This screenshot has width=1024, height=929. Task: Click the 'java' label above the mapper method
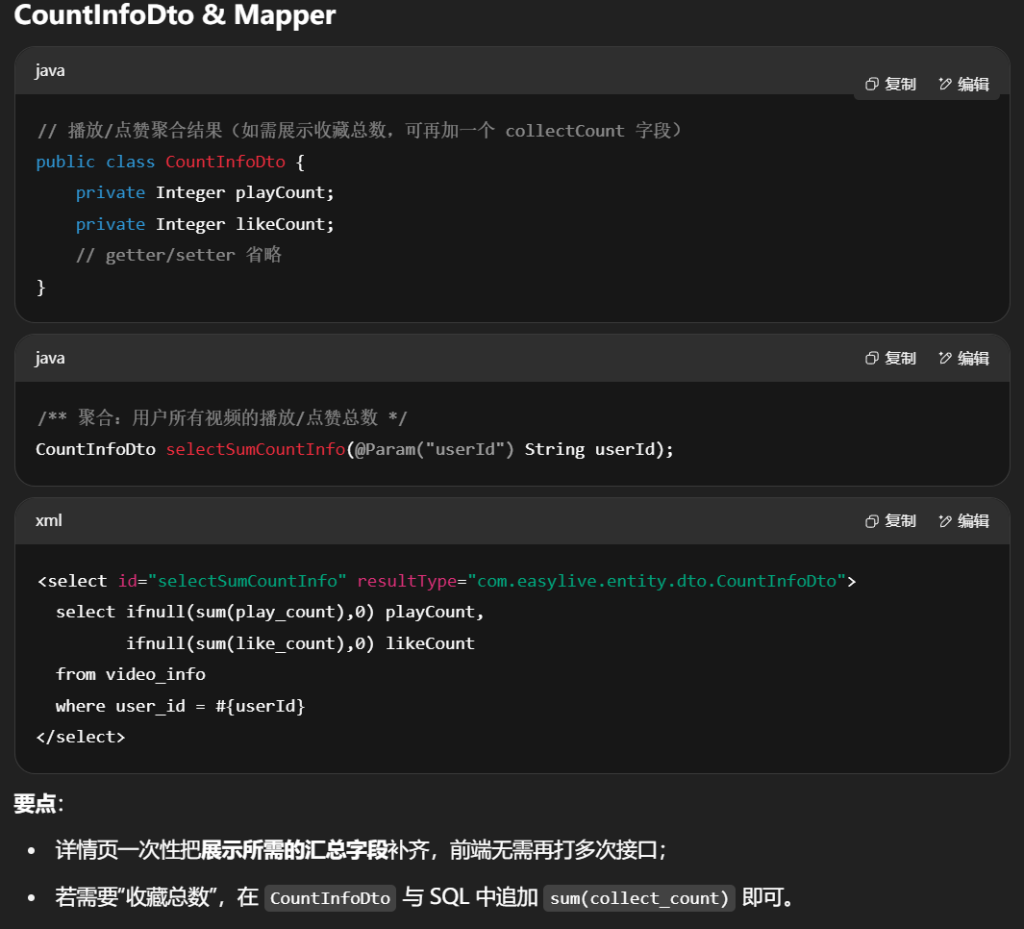pos(50,358)
